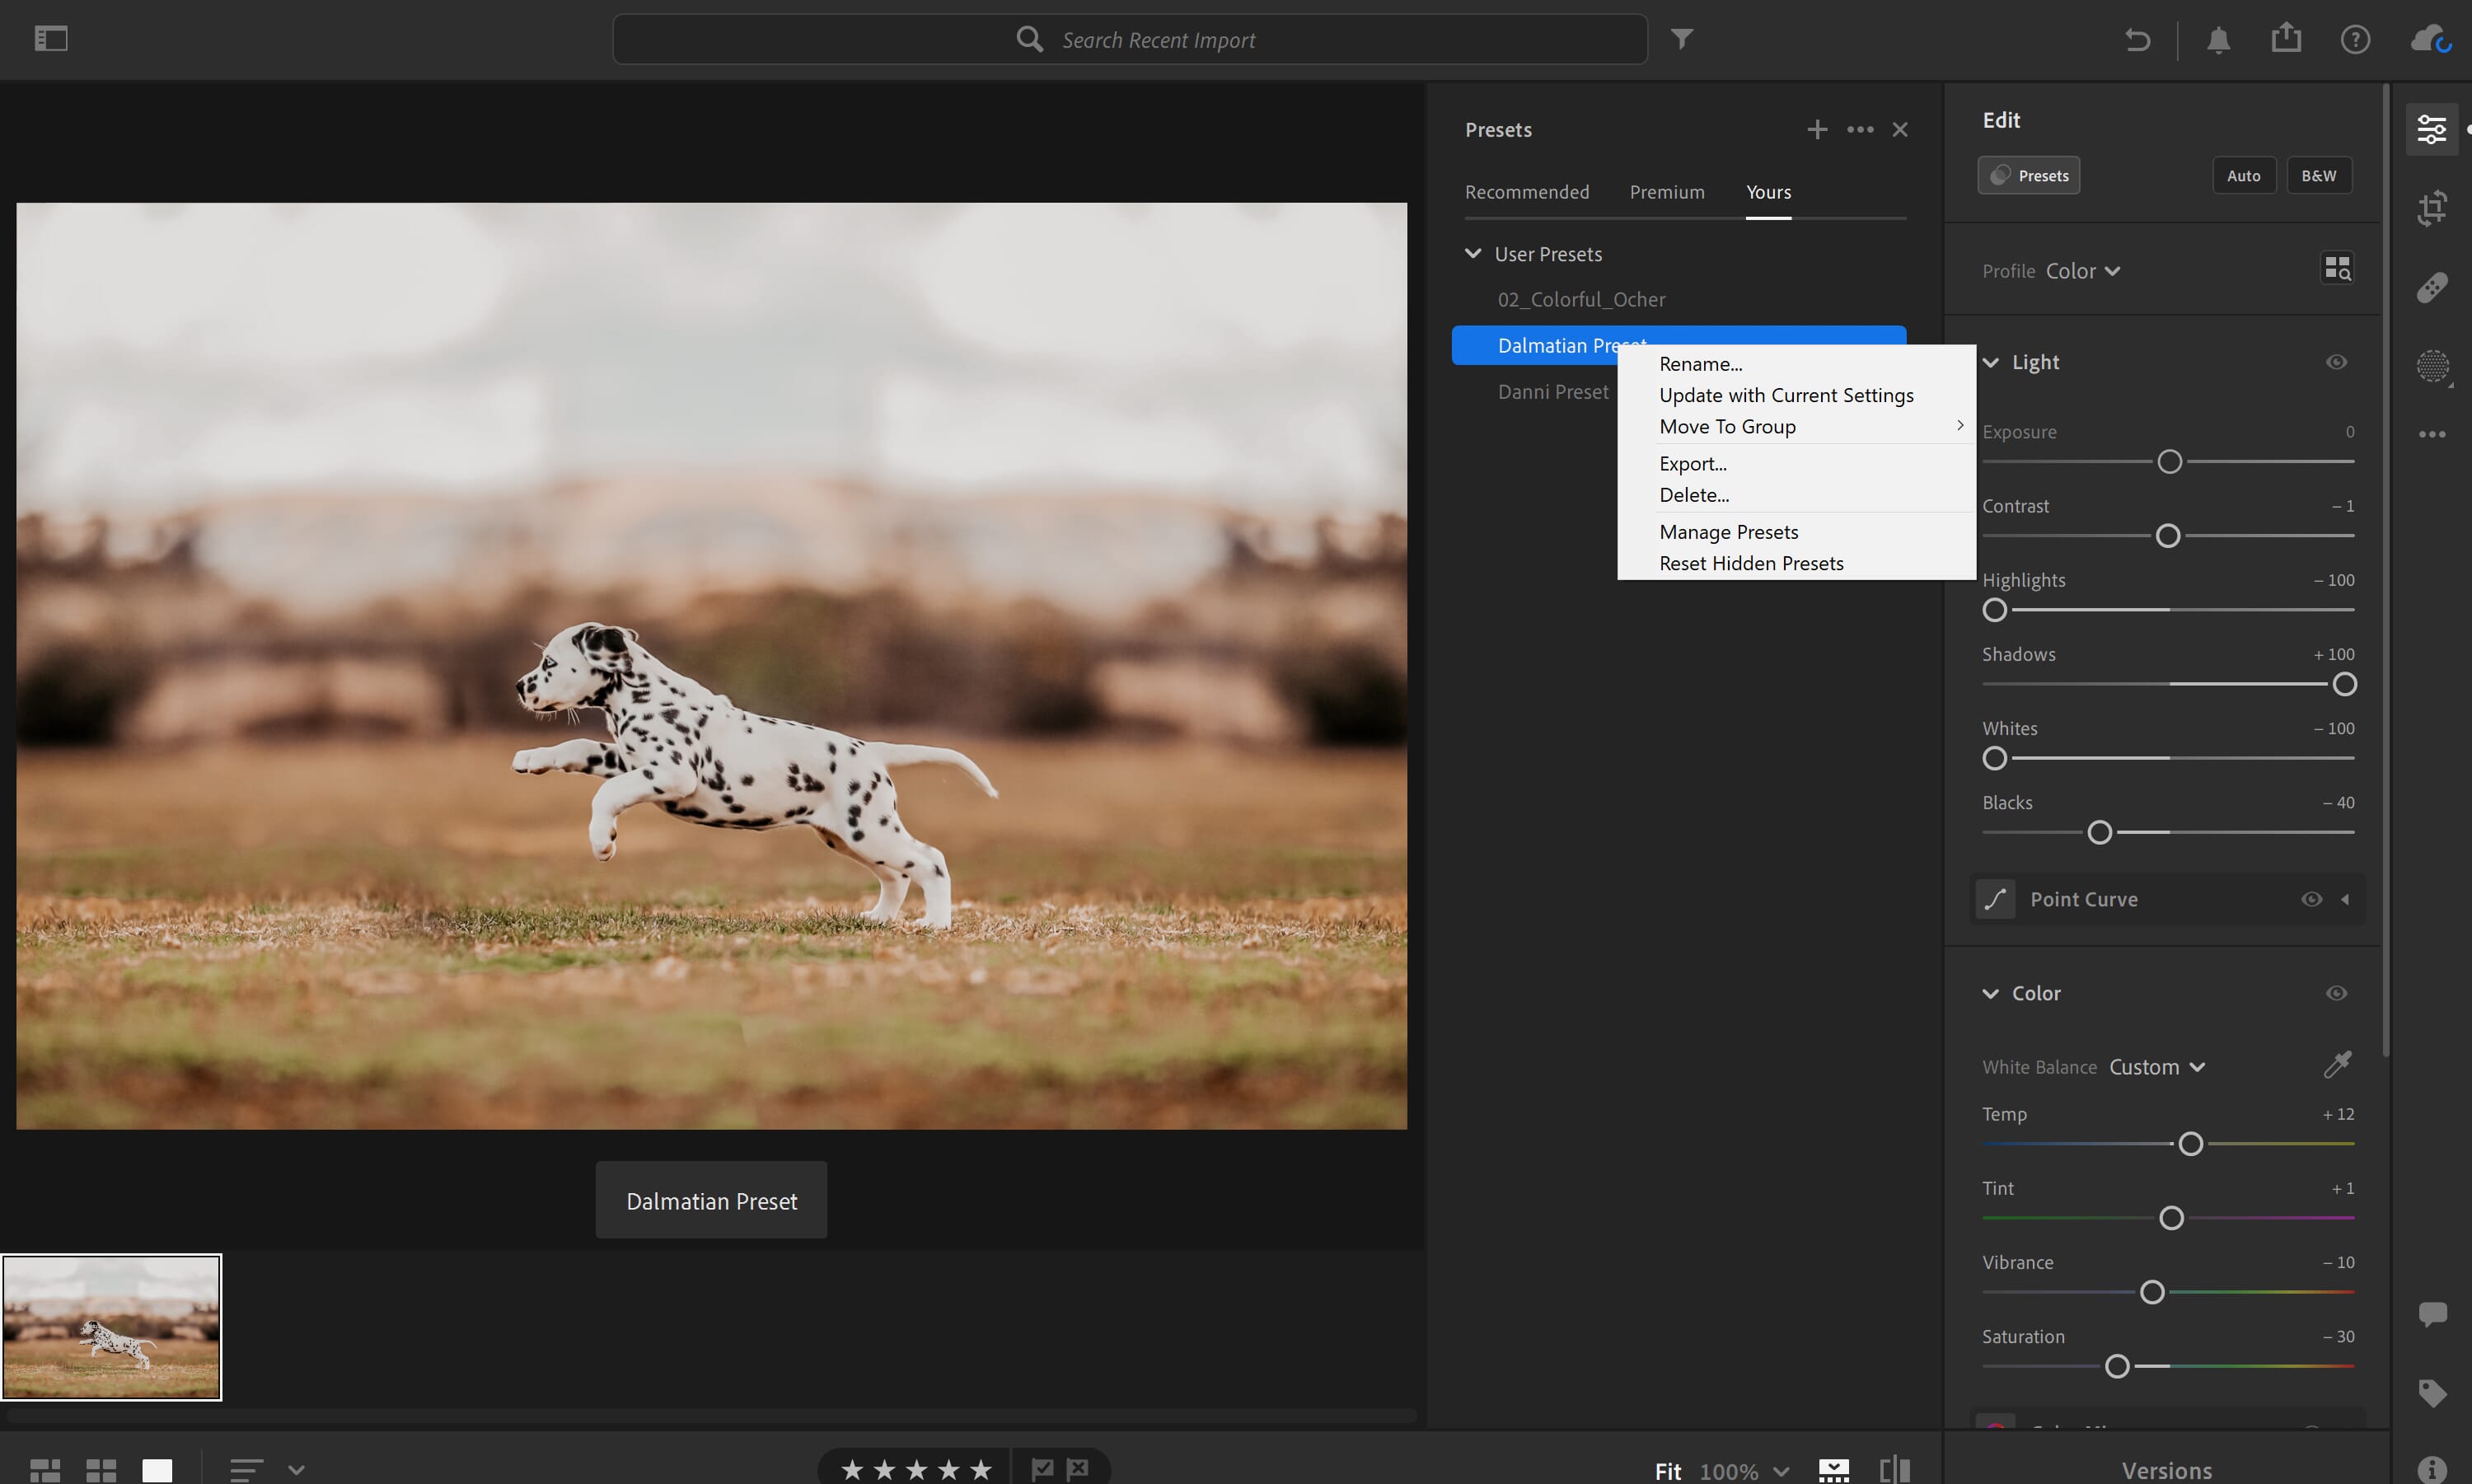Flag photo as picked
The width and height of the screenshot is (2472, 1484).
coord(1042,1469)
